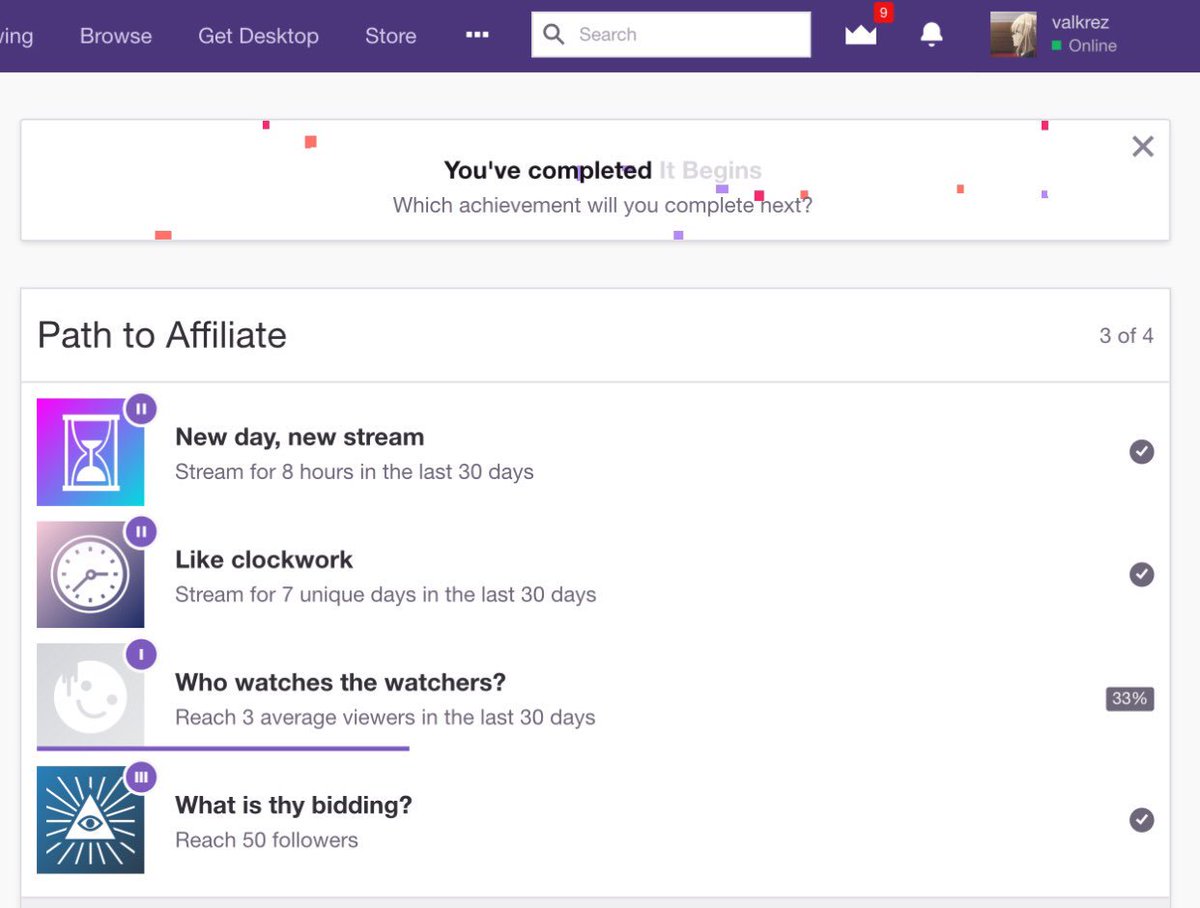This screenshot has height=908, width=1200.
Task: Click the New day, new stream title
Action: click(299, 437)
